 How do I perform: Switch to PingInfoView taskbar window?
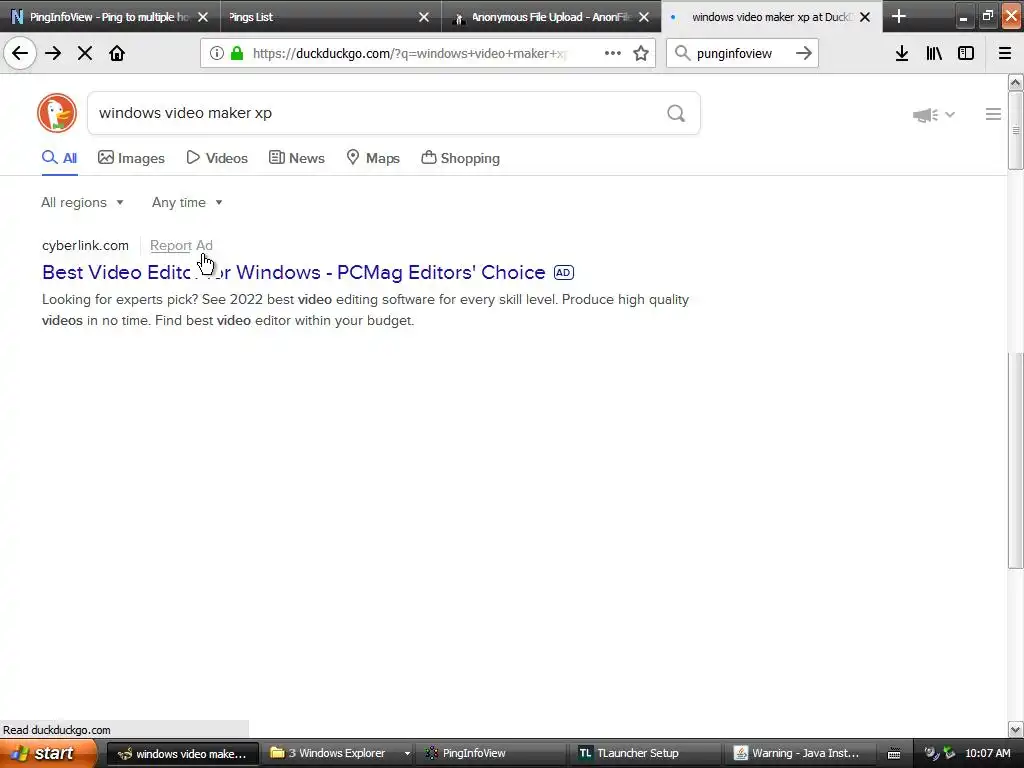(x=493, y=754)
